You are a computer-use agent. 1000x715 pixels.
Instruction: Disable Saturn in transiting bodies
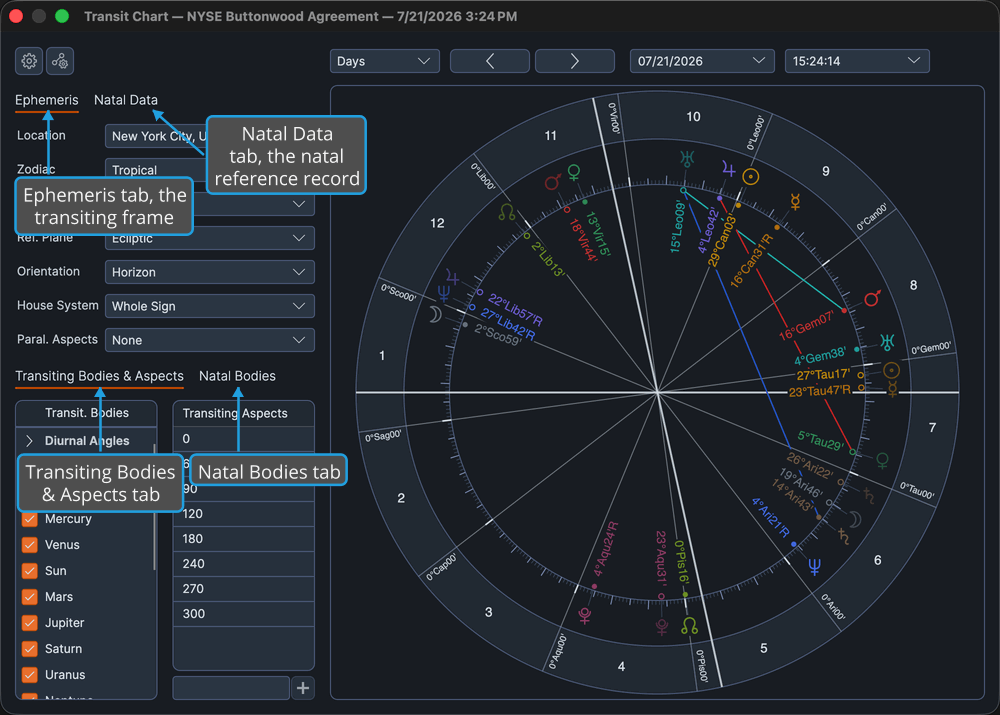(29, 649)
